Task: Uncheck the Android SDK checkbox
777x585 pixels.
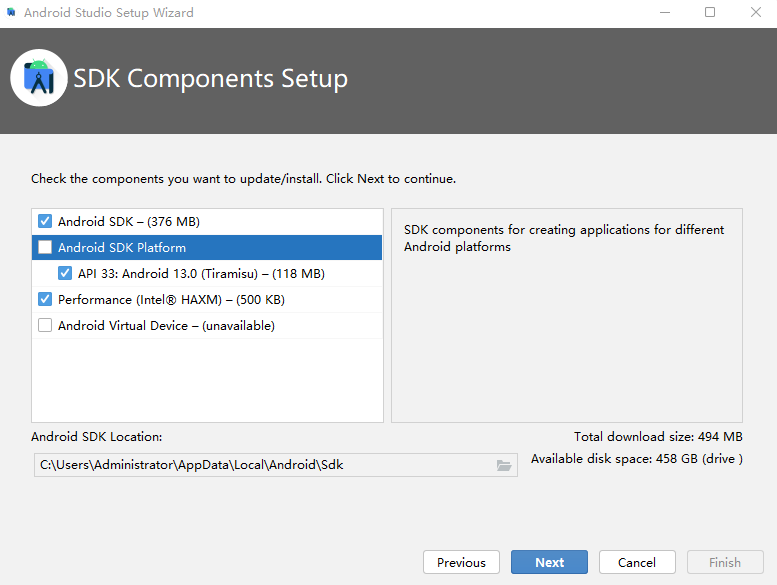Action: click(45, 221)
